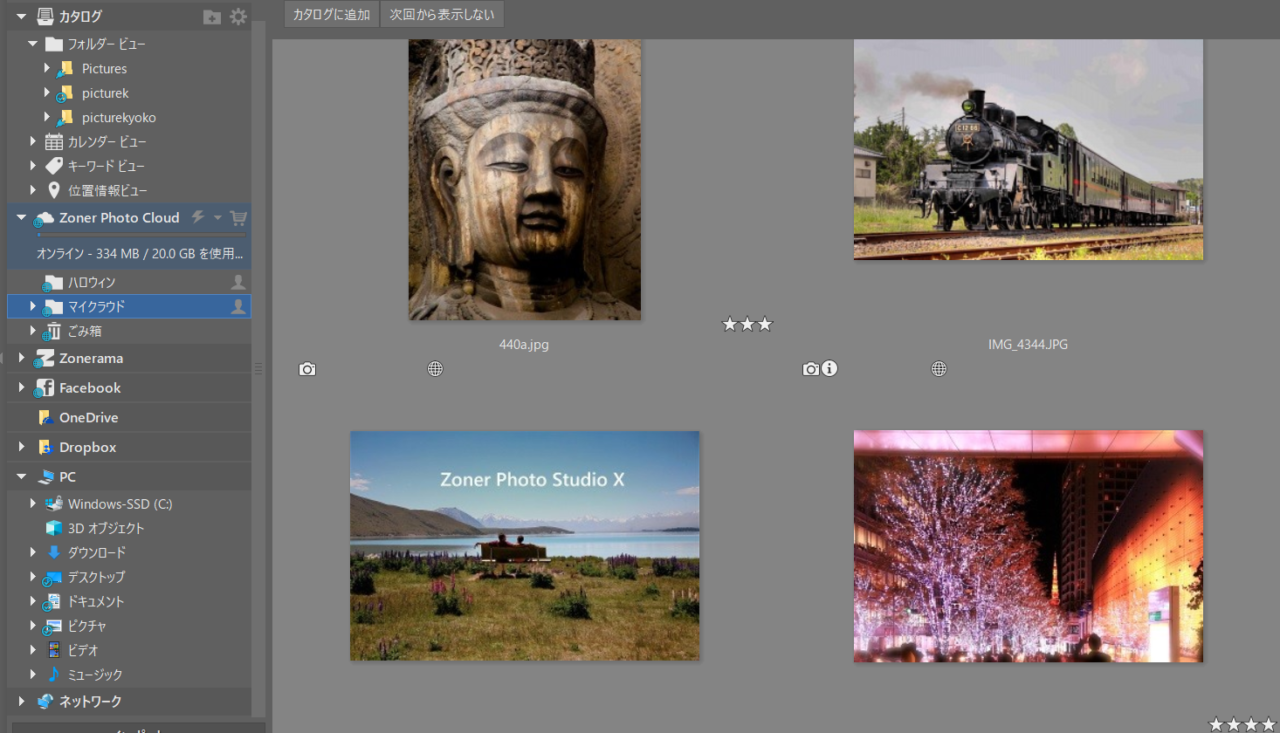Viewport: 1280px width, 733px height.
Task: Open catalog settings gear icon
Action: point(238,16)
